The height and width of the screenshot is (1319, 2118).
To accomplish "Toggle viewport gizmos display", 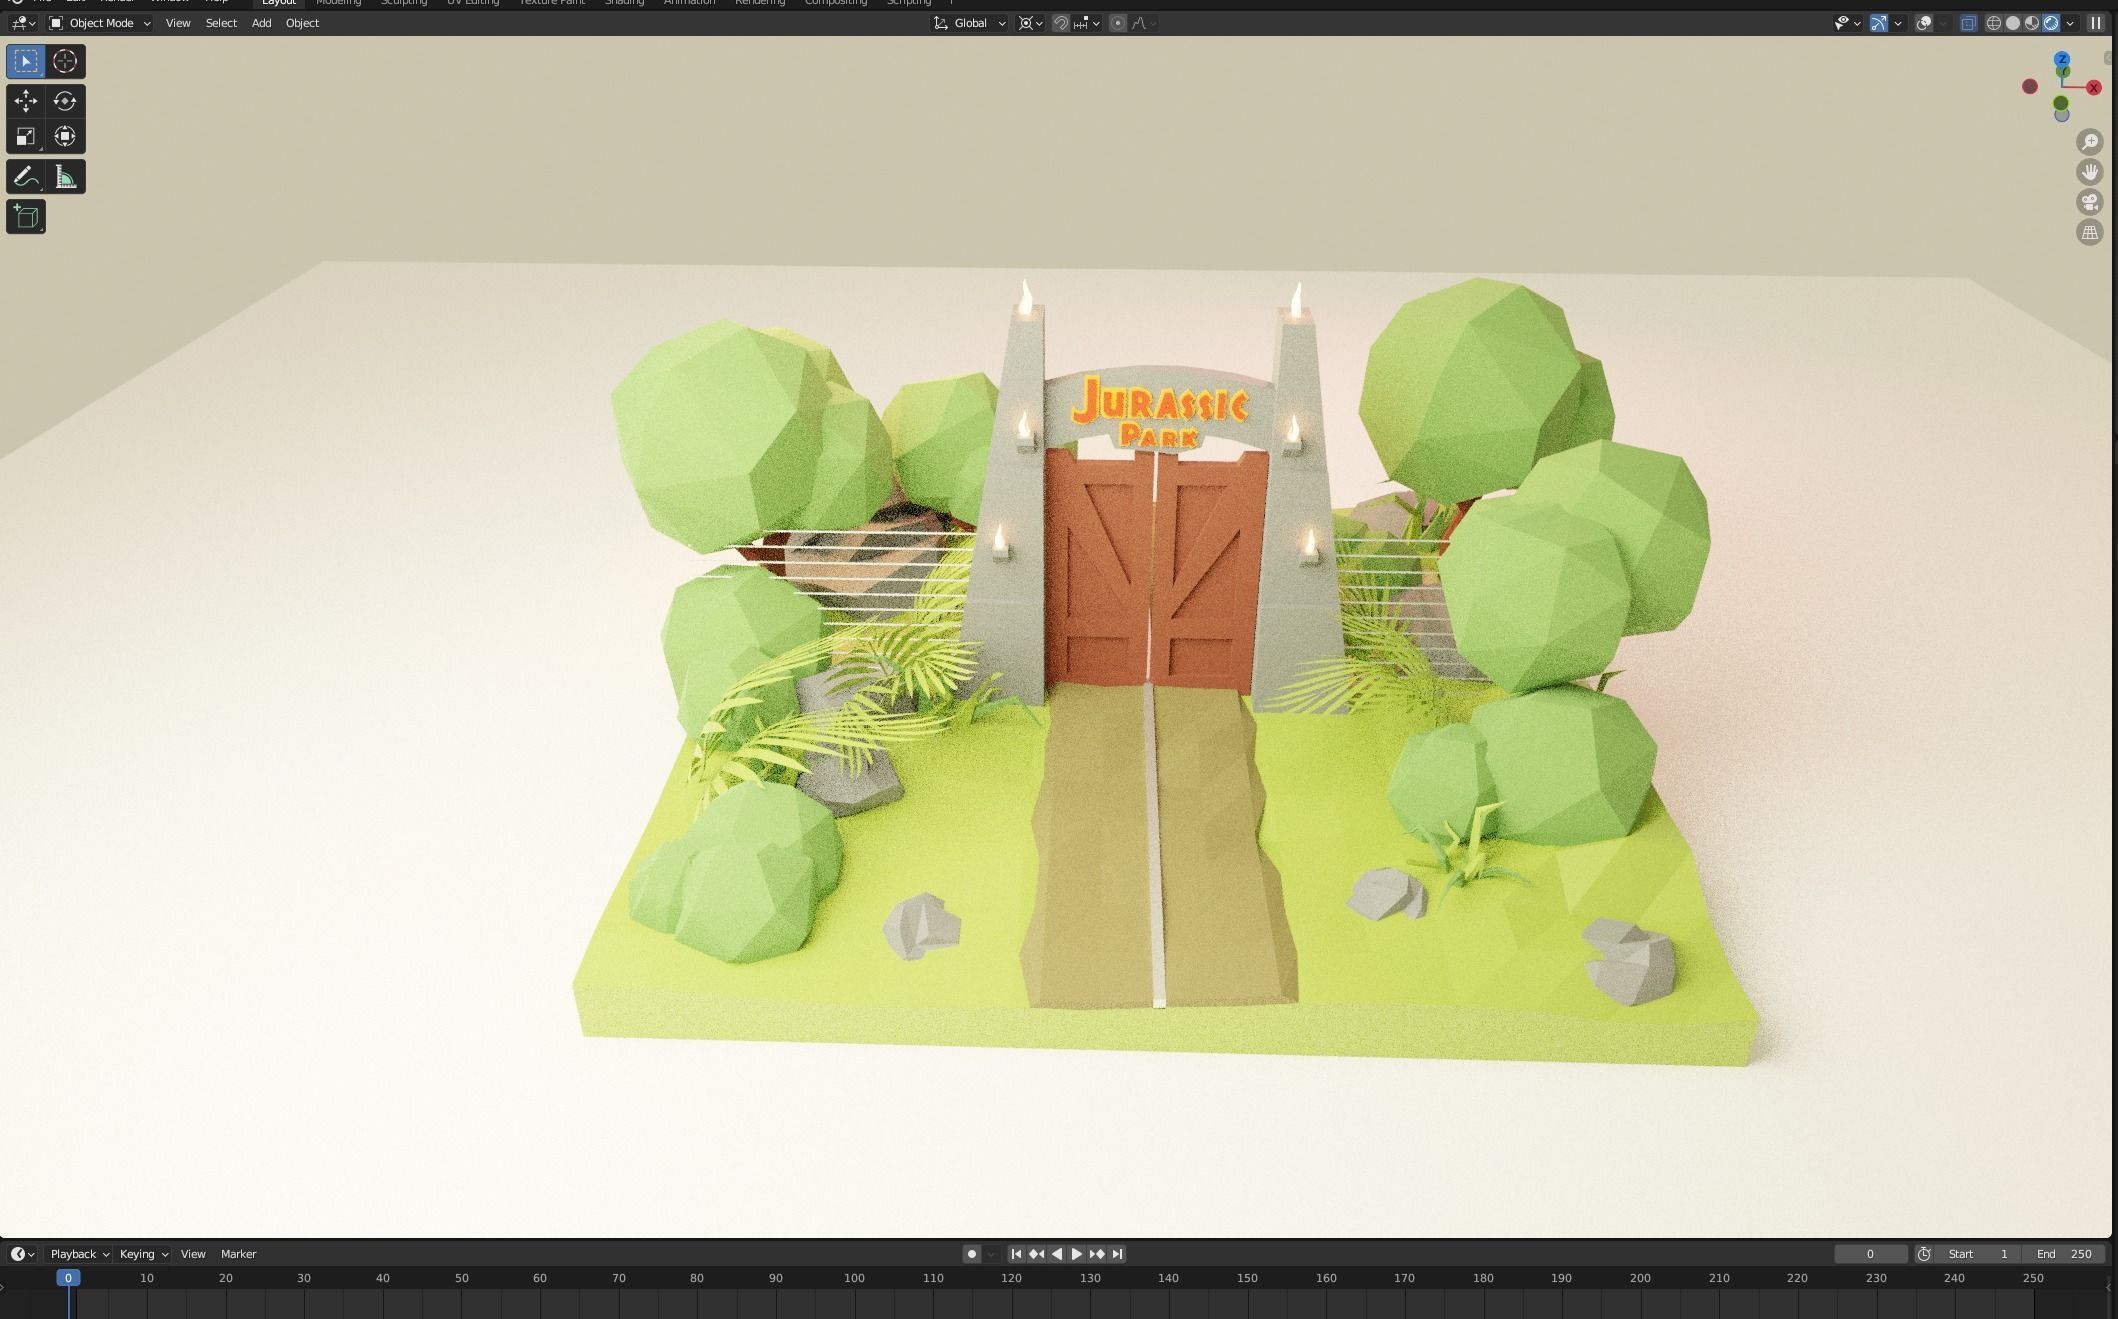I will click(1879, 23).
